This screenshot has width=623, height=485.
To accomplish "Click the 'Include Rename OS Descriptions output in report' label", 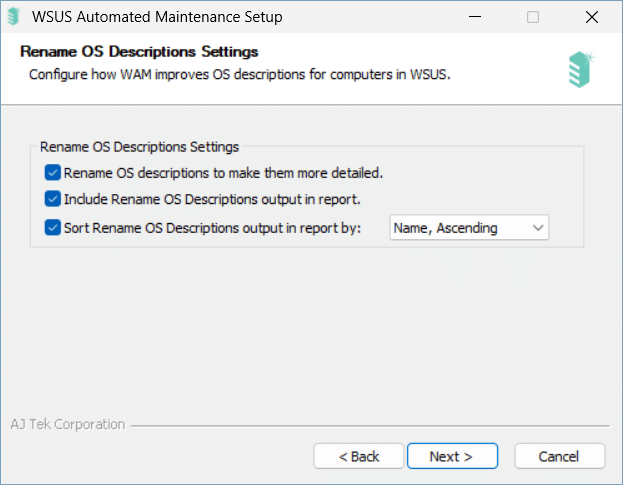I will [212, 199].
